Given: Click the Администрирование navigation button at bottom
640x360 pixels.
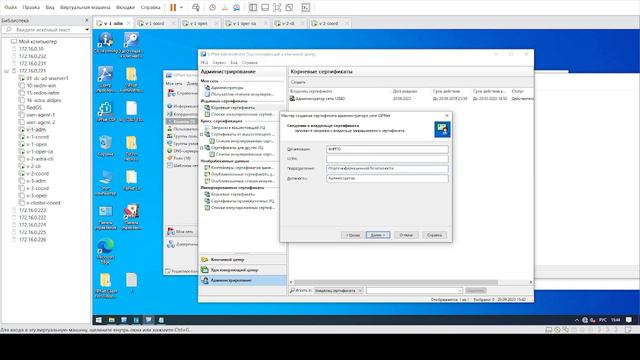Looking at the screenshot, I should pyautogui.click(x=242, y=280).
